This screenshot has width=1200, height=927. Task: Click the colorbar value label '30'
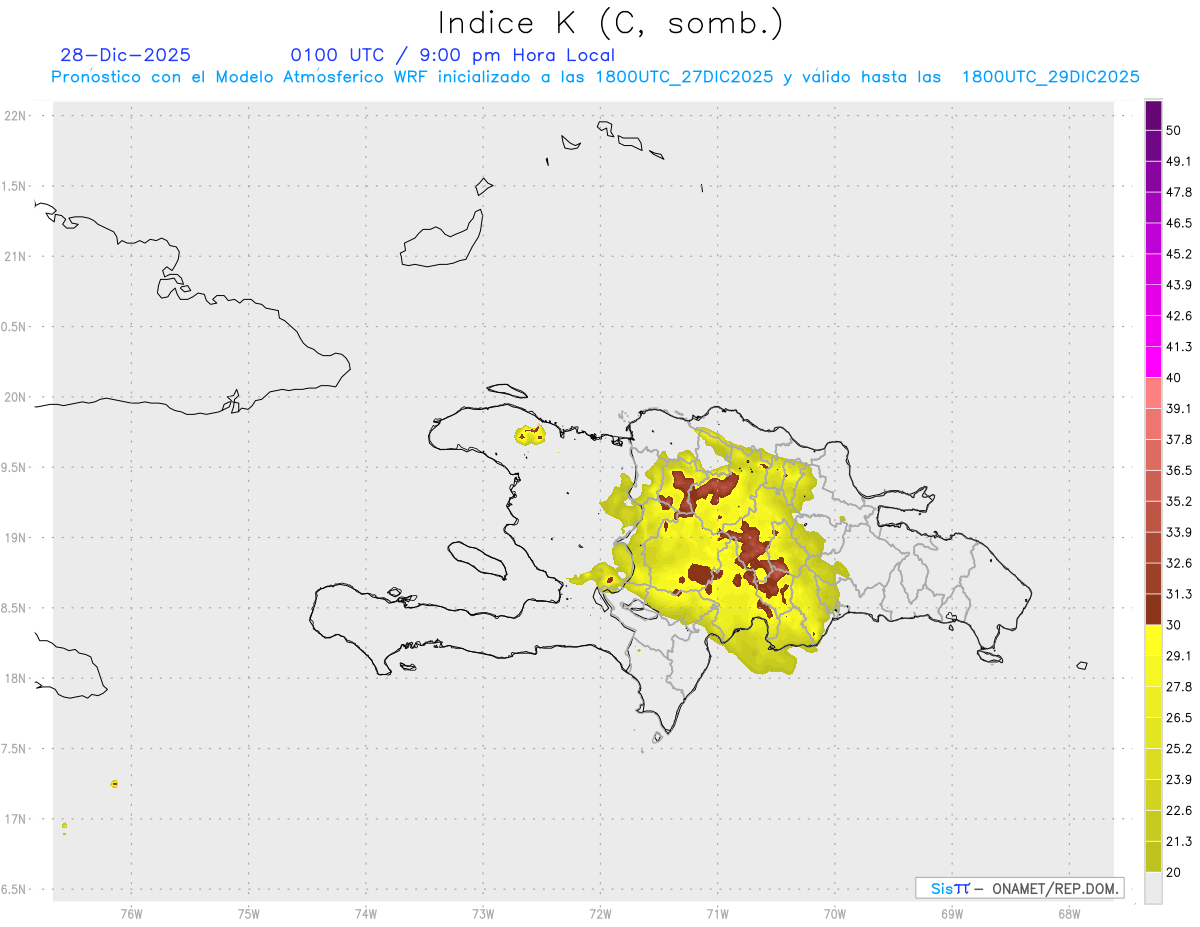pyautogui.click(x=1174, y=625)
